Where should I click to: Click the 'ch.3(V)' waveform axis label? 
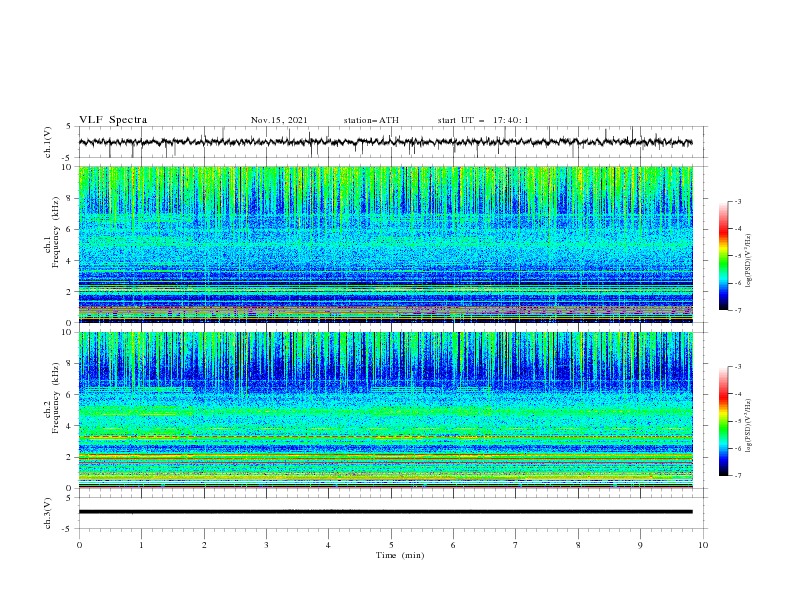pyautogui.click(x=48, y=513)
